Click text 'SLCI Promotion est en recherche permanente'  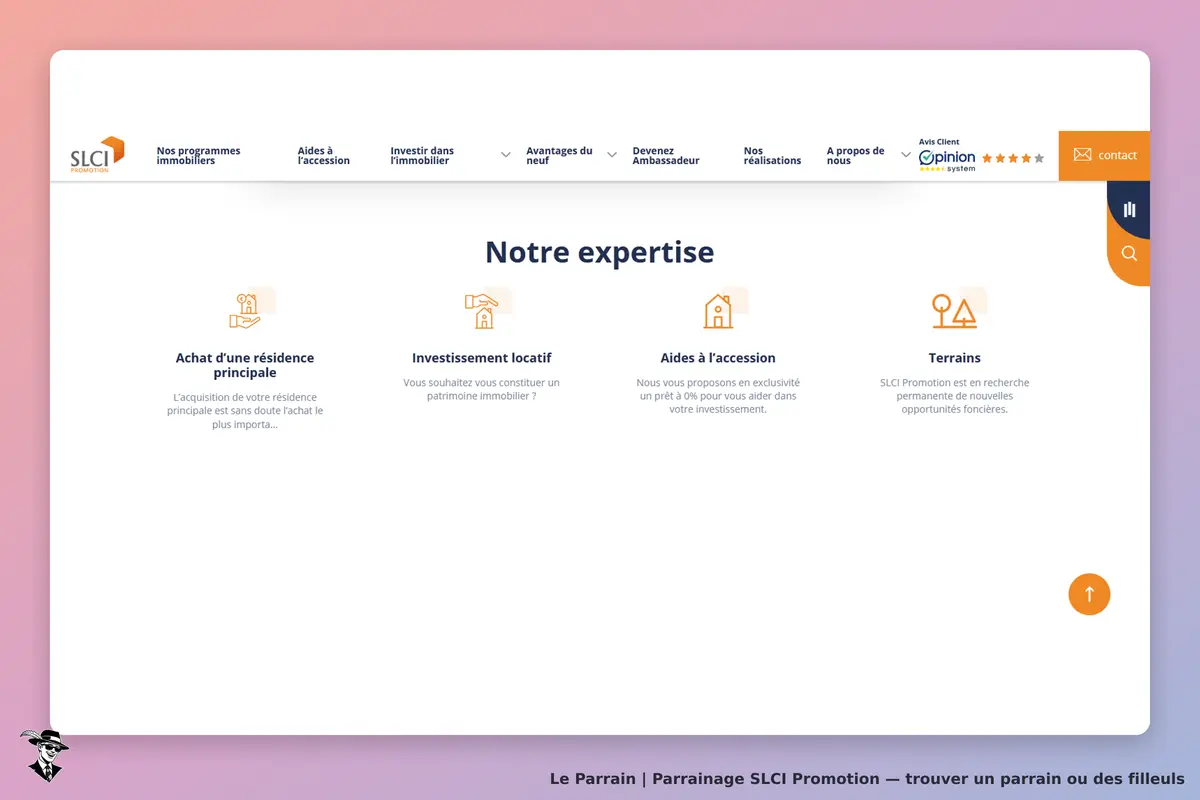[x=954, y=396]
